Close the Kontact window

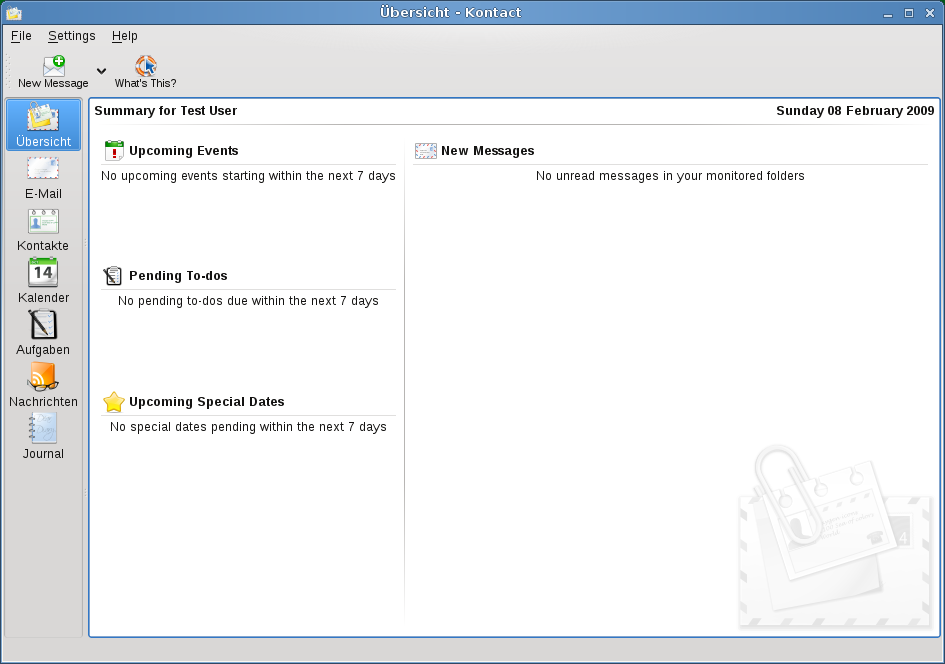click(930, 13)
